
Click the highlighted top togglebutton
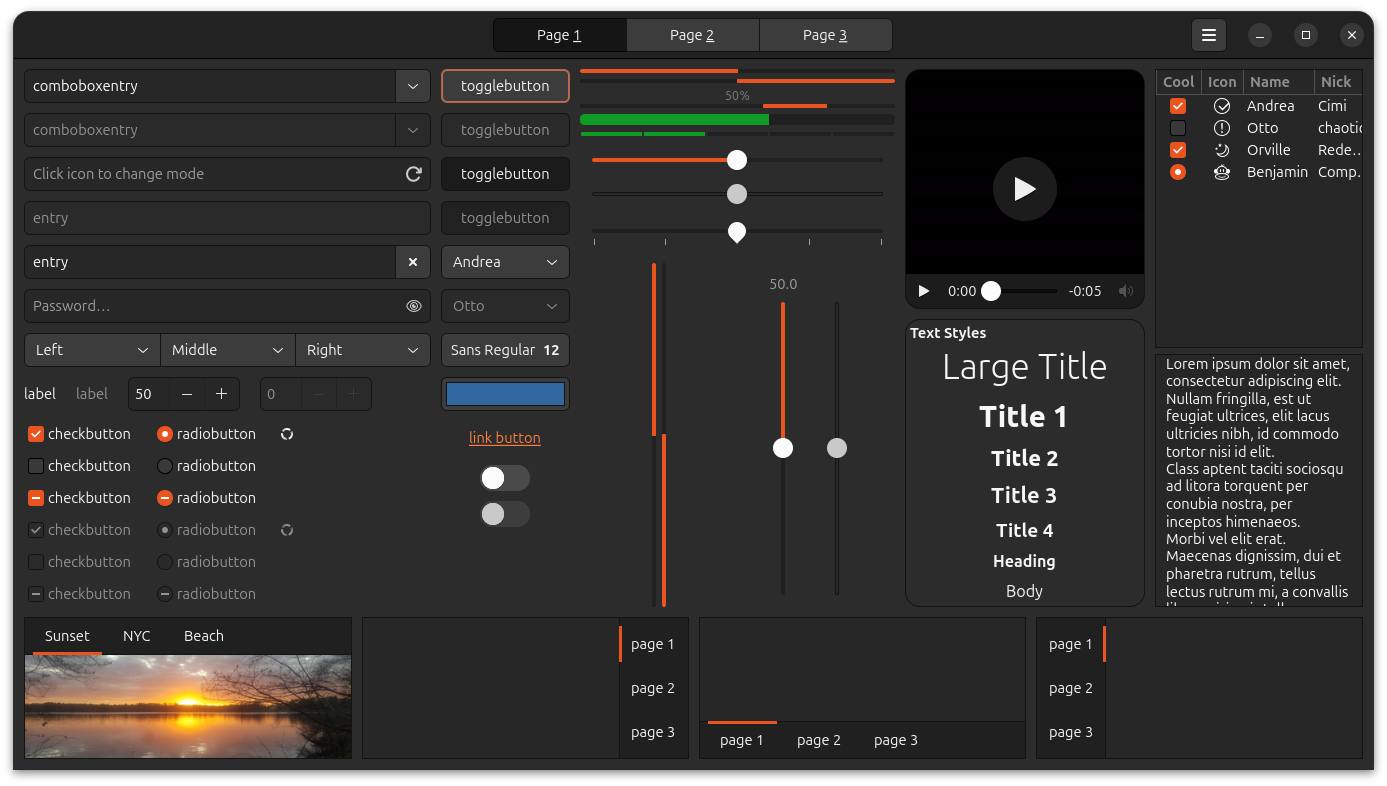pos(505,86)
